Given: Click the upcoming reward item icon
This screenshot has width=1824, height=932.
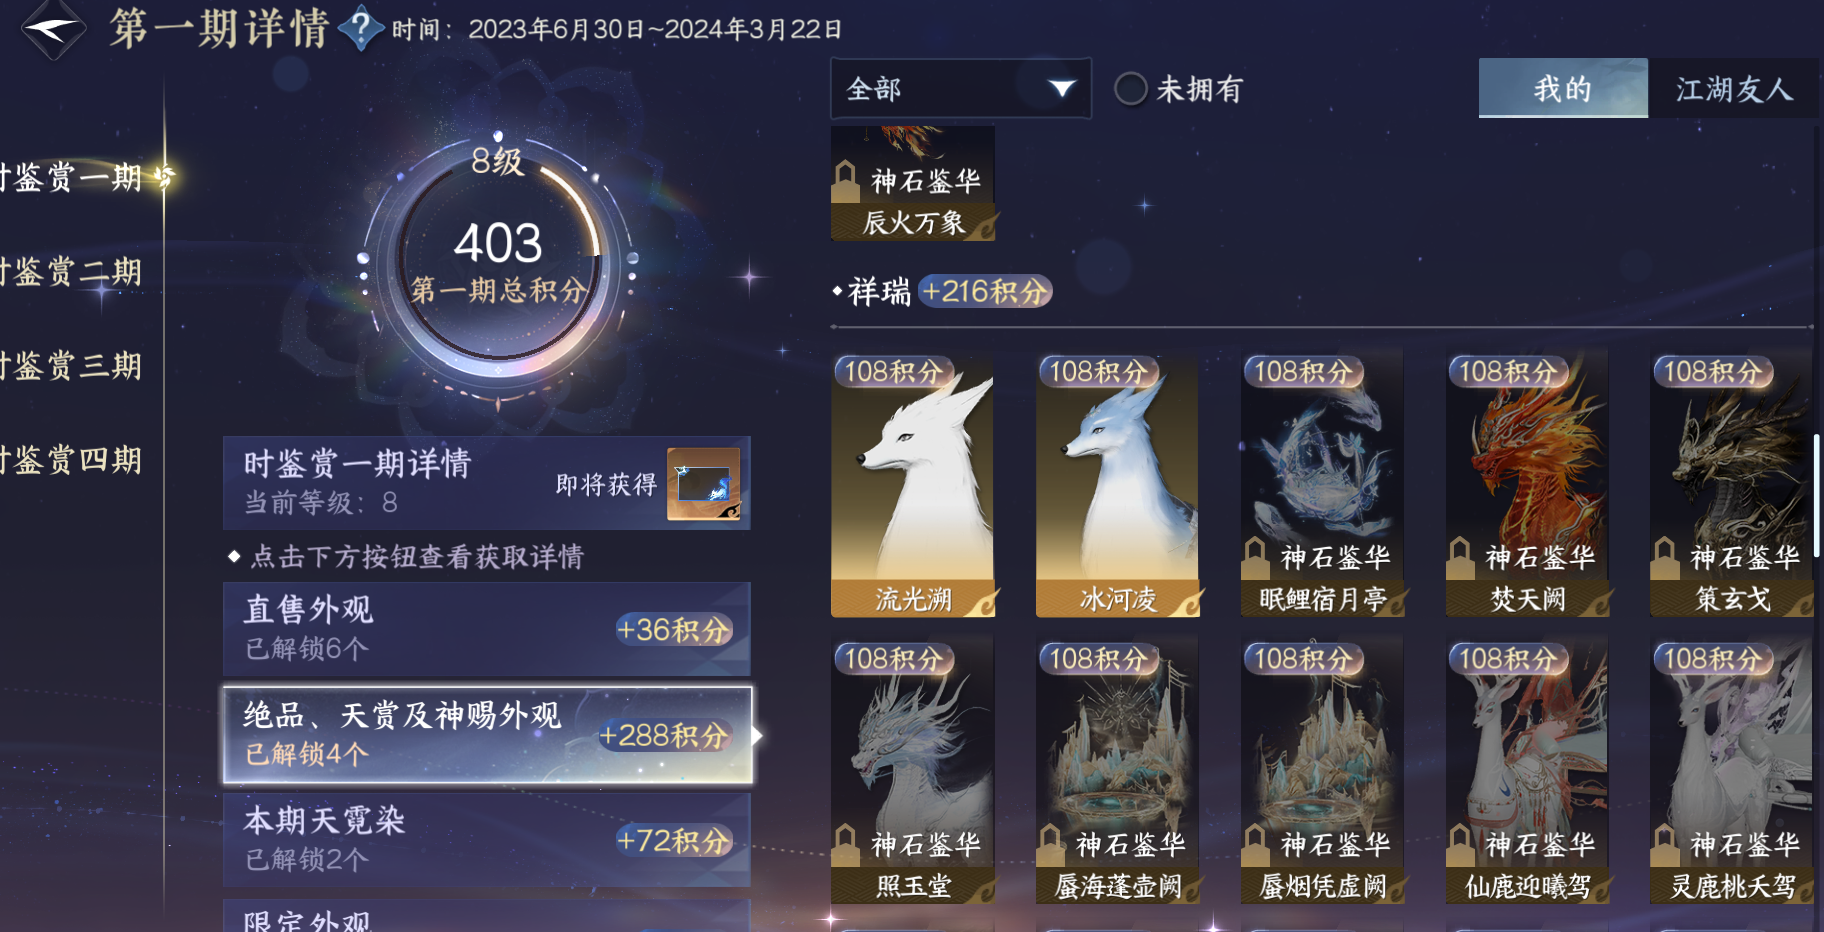Looking at the screenshot, I should tap(704, 484).
